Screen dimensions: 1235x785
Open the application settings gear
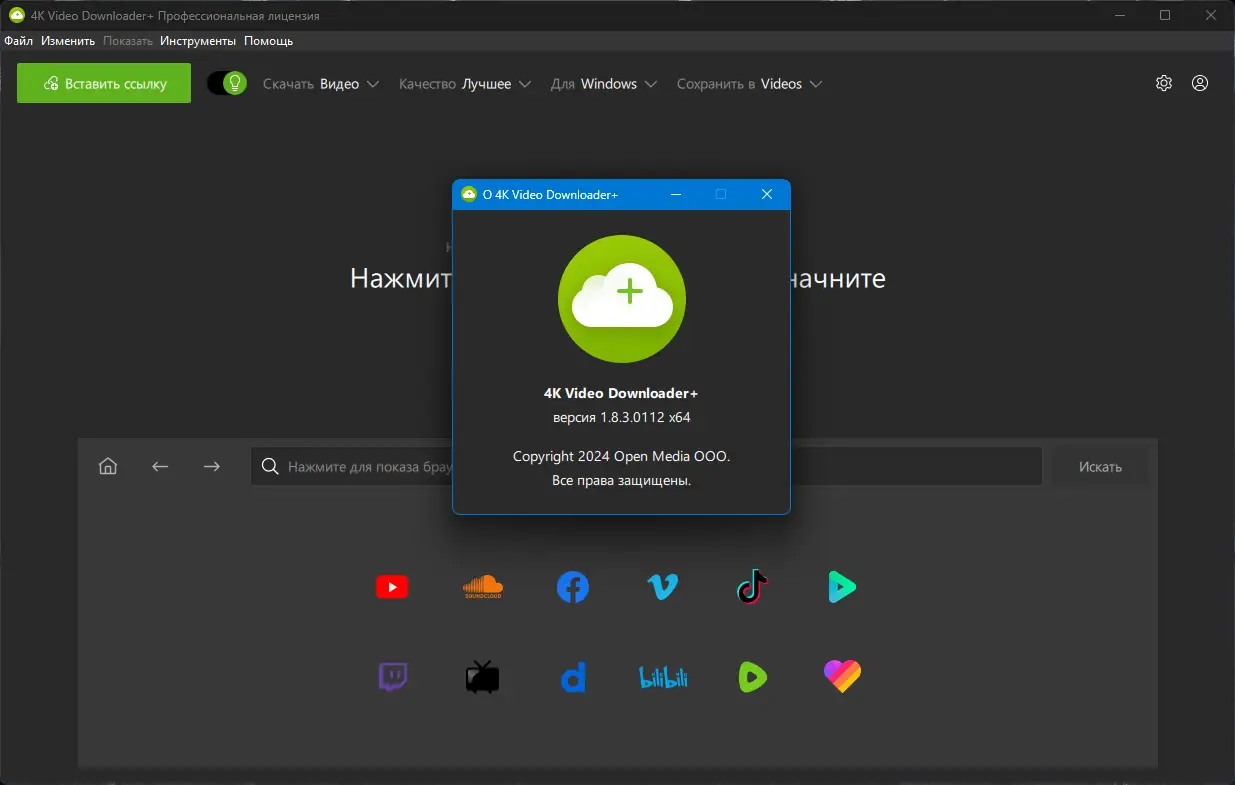pos(1163,83)
